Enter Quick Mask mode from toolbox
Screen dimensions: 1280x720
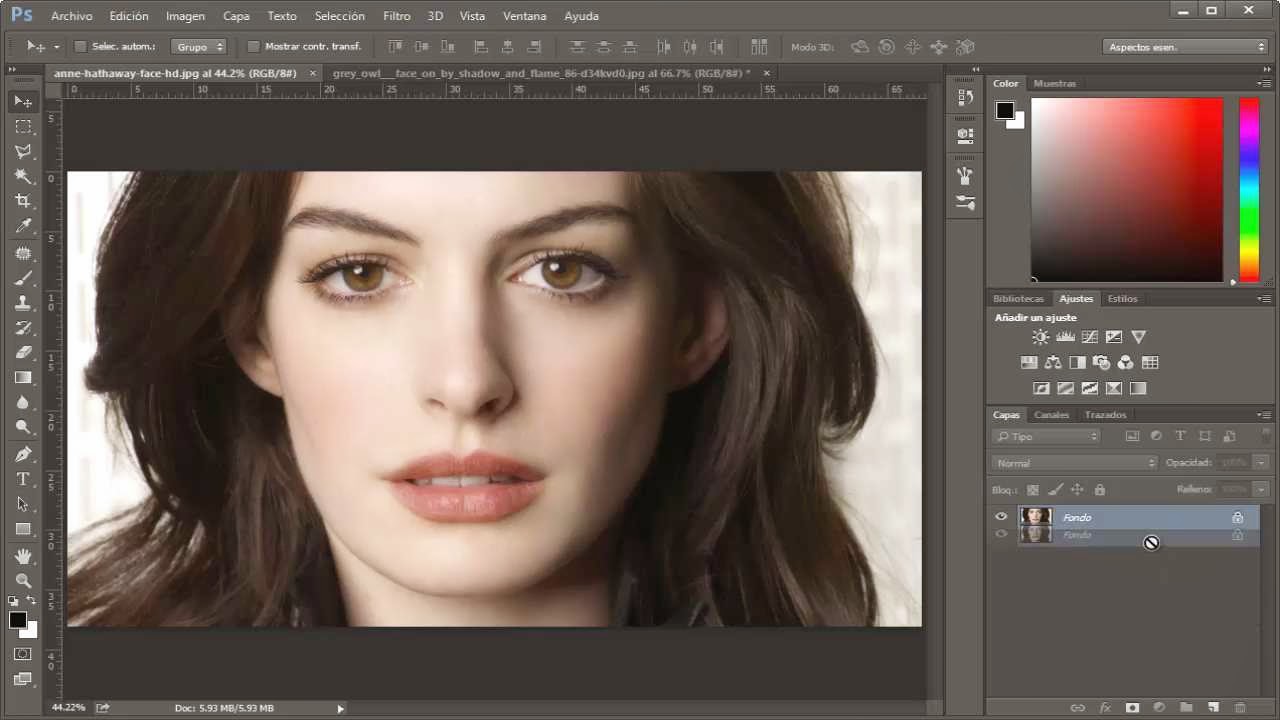[23, 654]
